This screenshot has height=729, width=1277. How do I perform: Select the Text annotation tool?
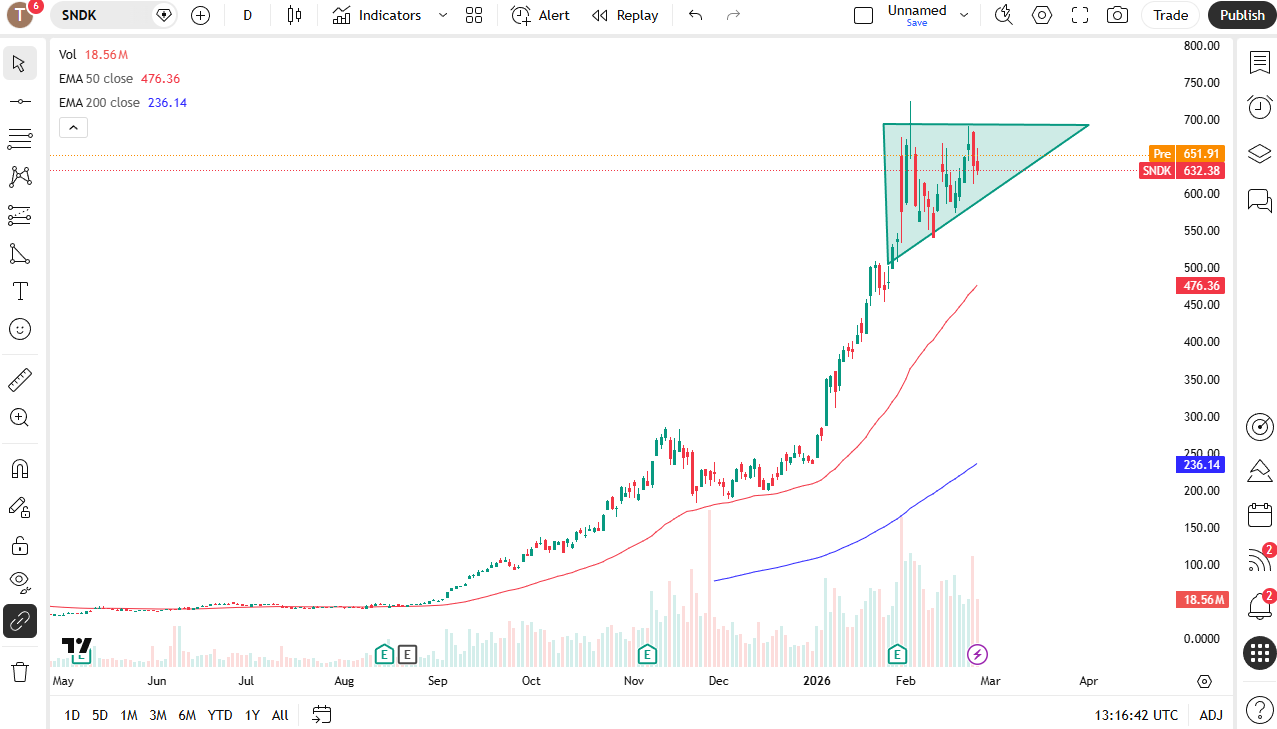tap(19, 291)
